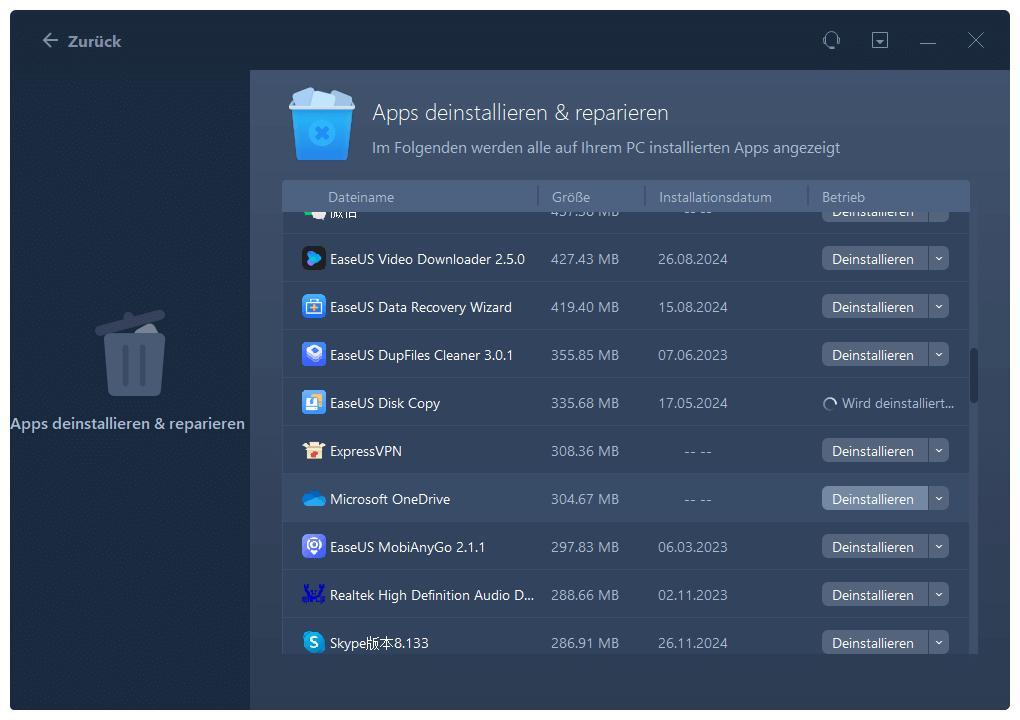Click the install date 06.03.2023

coord(693,547)
